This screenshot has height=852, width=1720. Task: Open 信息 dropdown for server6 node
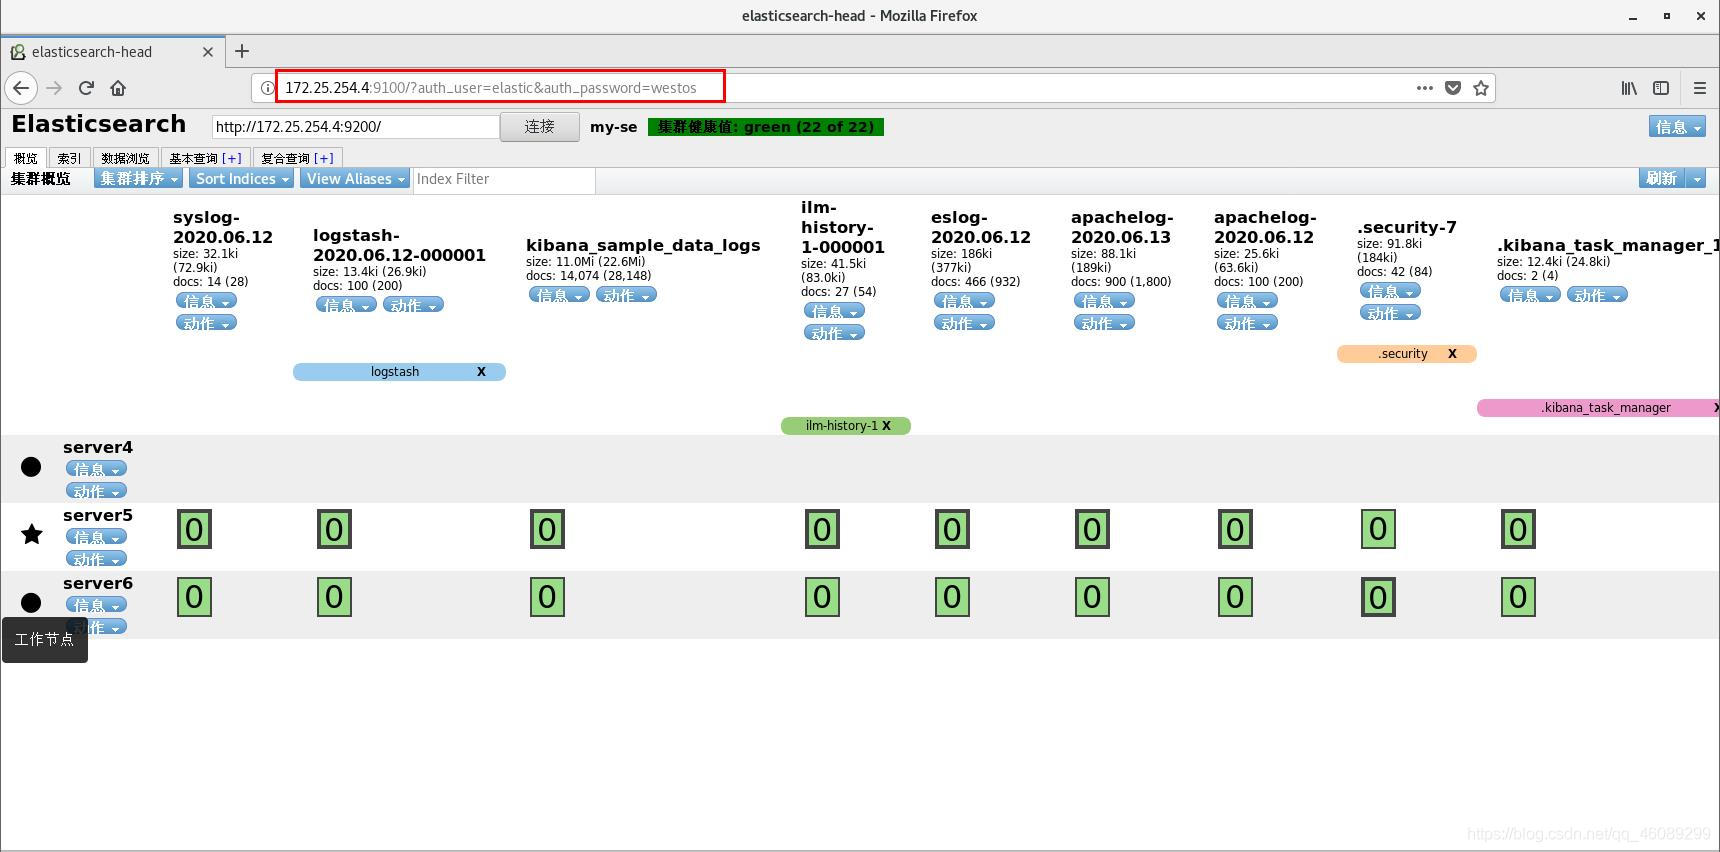coord(96,605)
